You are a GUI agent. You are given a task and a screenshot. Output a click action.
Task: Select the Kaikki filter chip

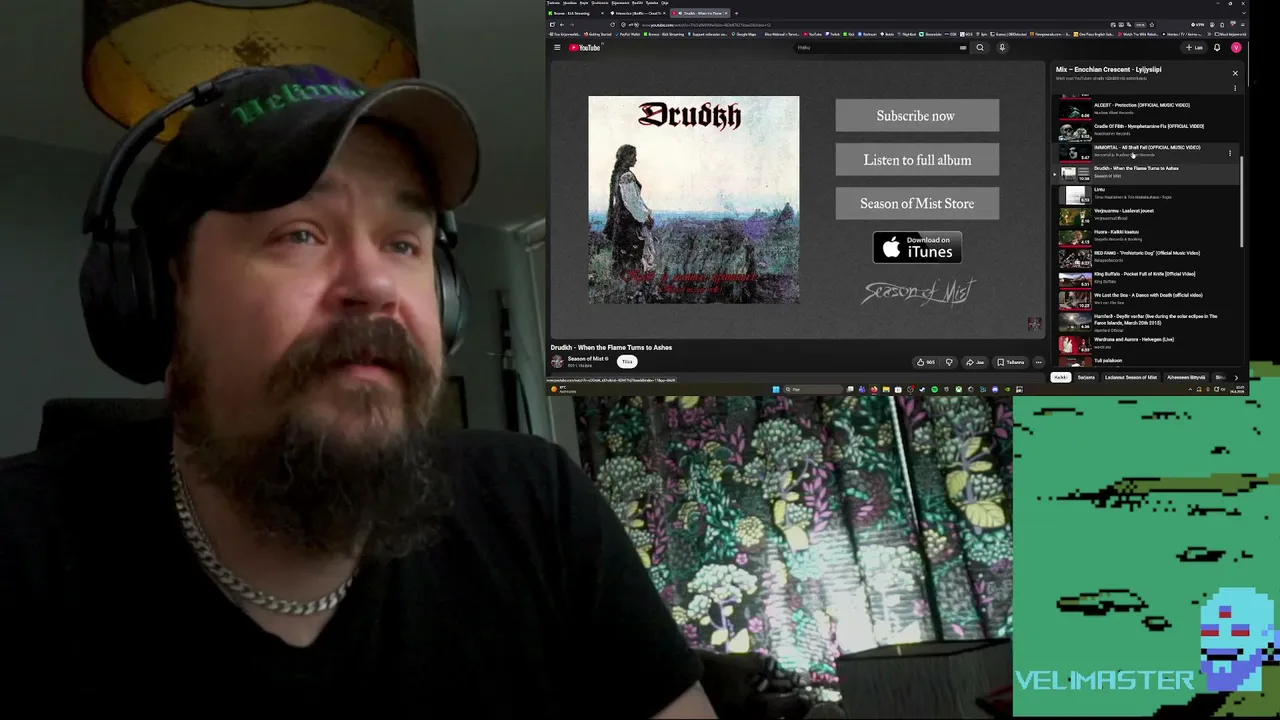click(x=1061, y=377)
